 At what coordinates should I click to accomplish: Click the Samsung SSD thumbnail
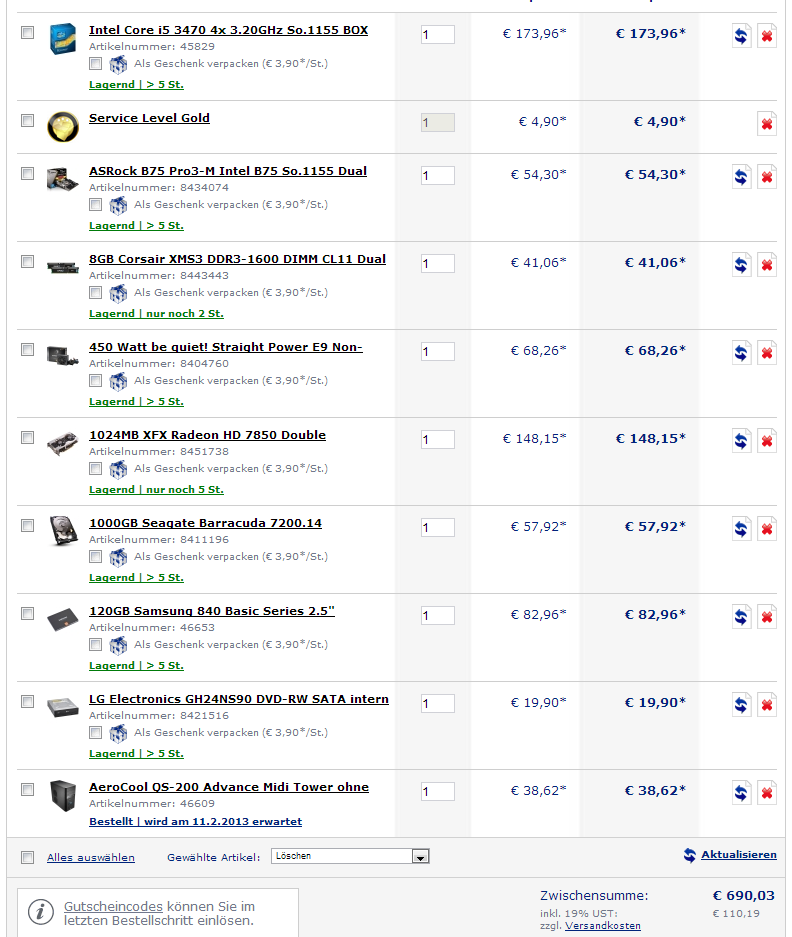pyautogui.click(x=63, y=619)
